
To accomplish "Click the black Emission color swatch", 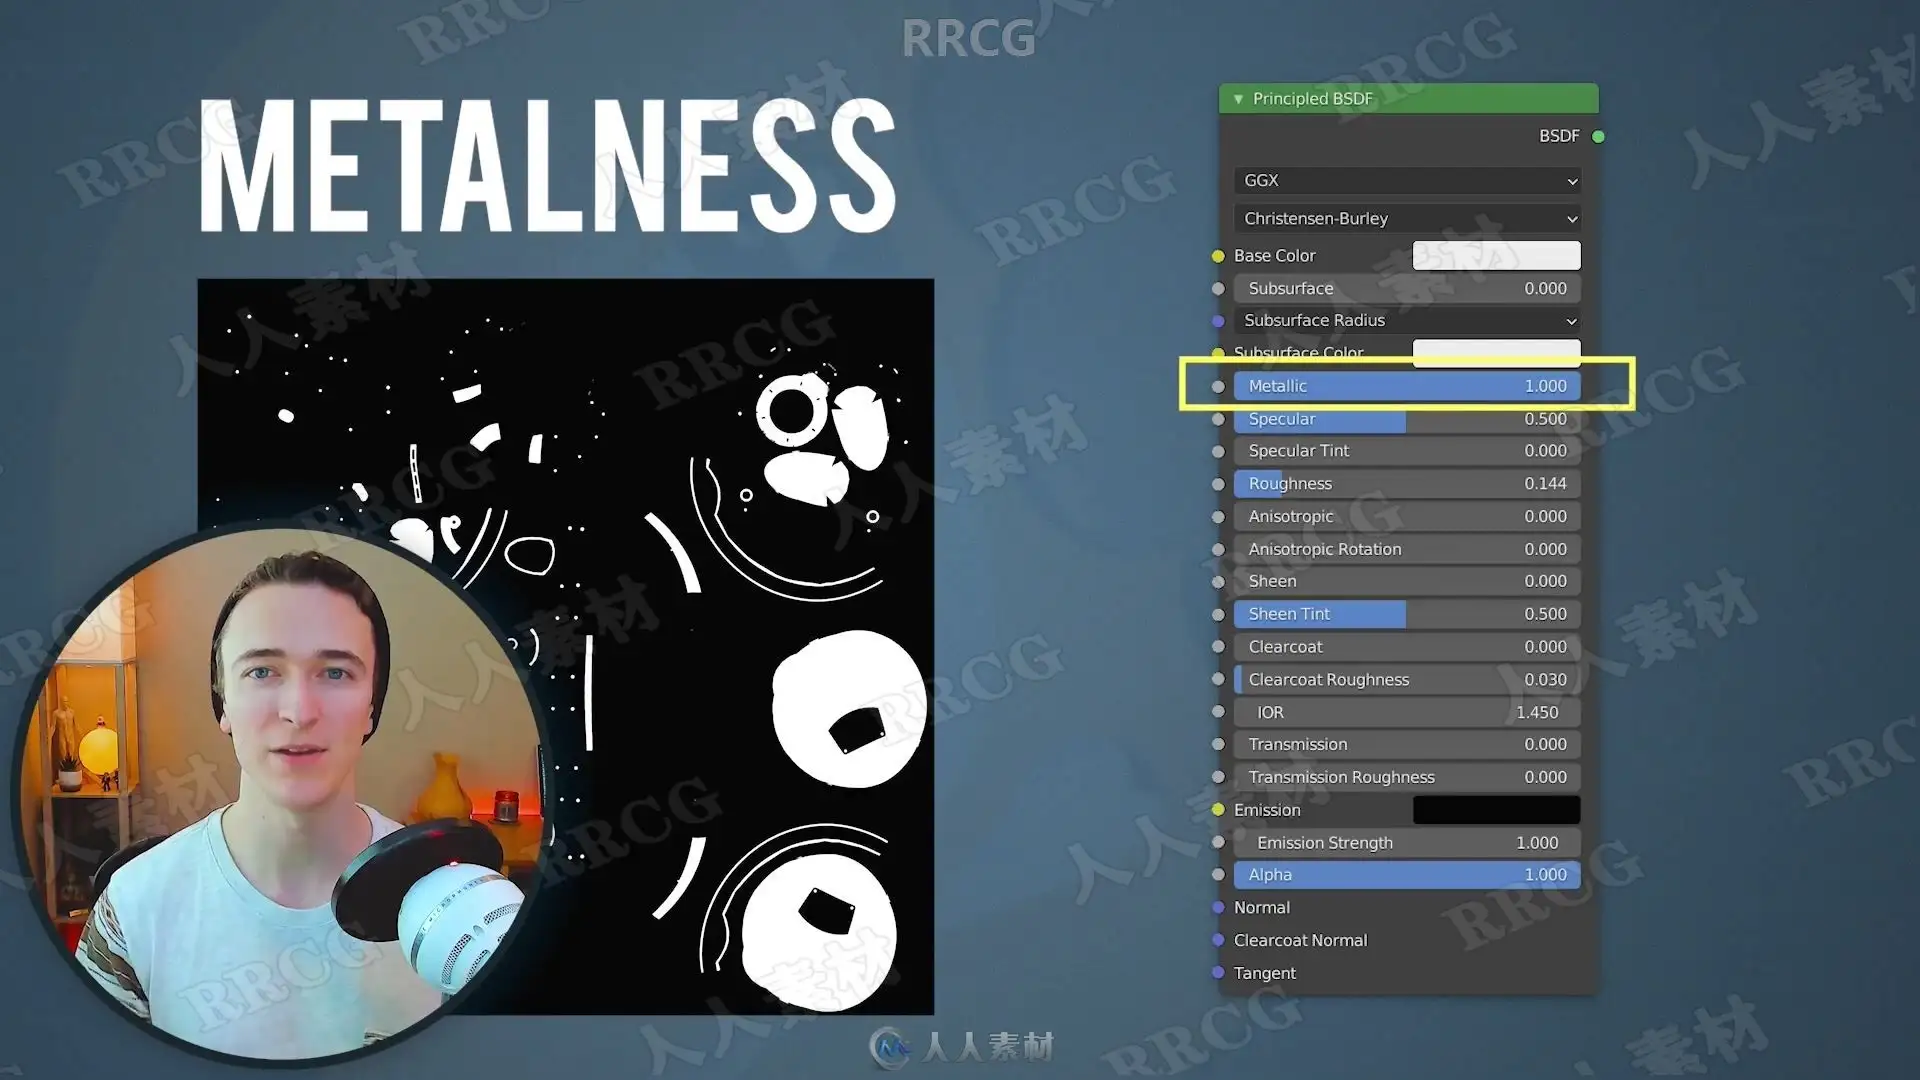I will [x=1496, y=810].
